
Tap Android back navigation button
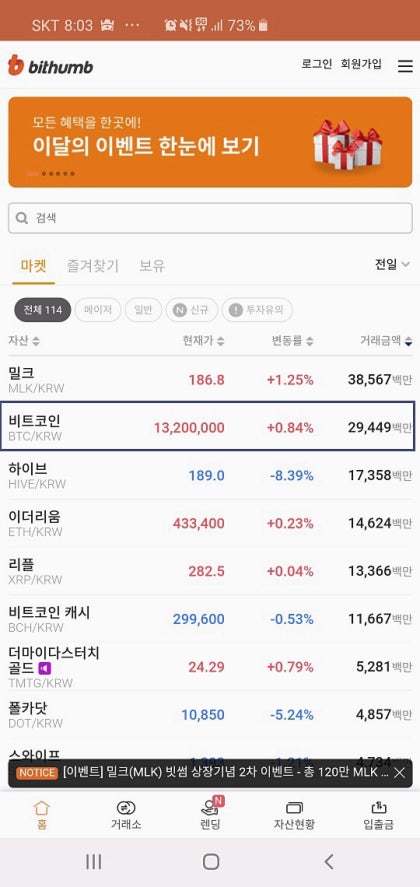pos(329,862)
